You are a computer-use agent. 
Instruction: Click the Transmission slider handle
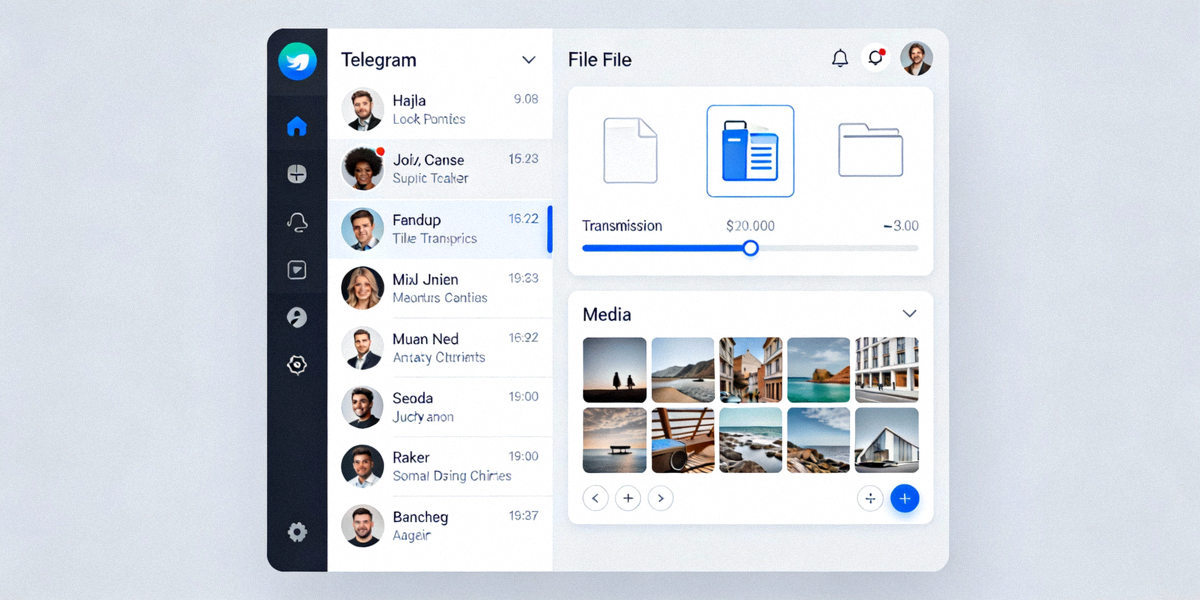pos(750,248)
